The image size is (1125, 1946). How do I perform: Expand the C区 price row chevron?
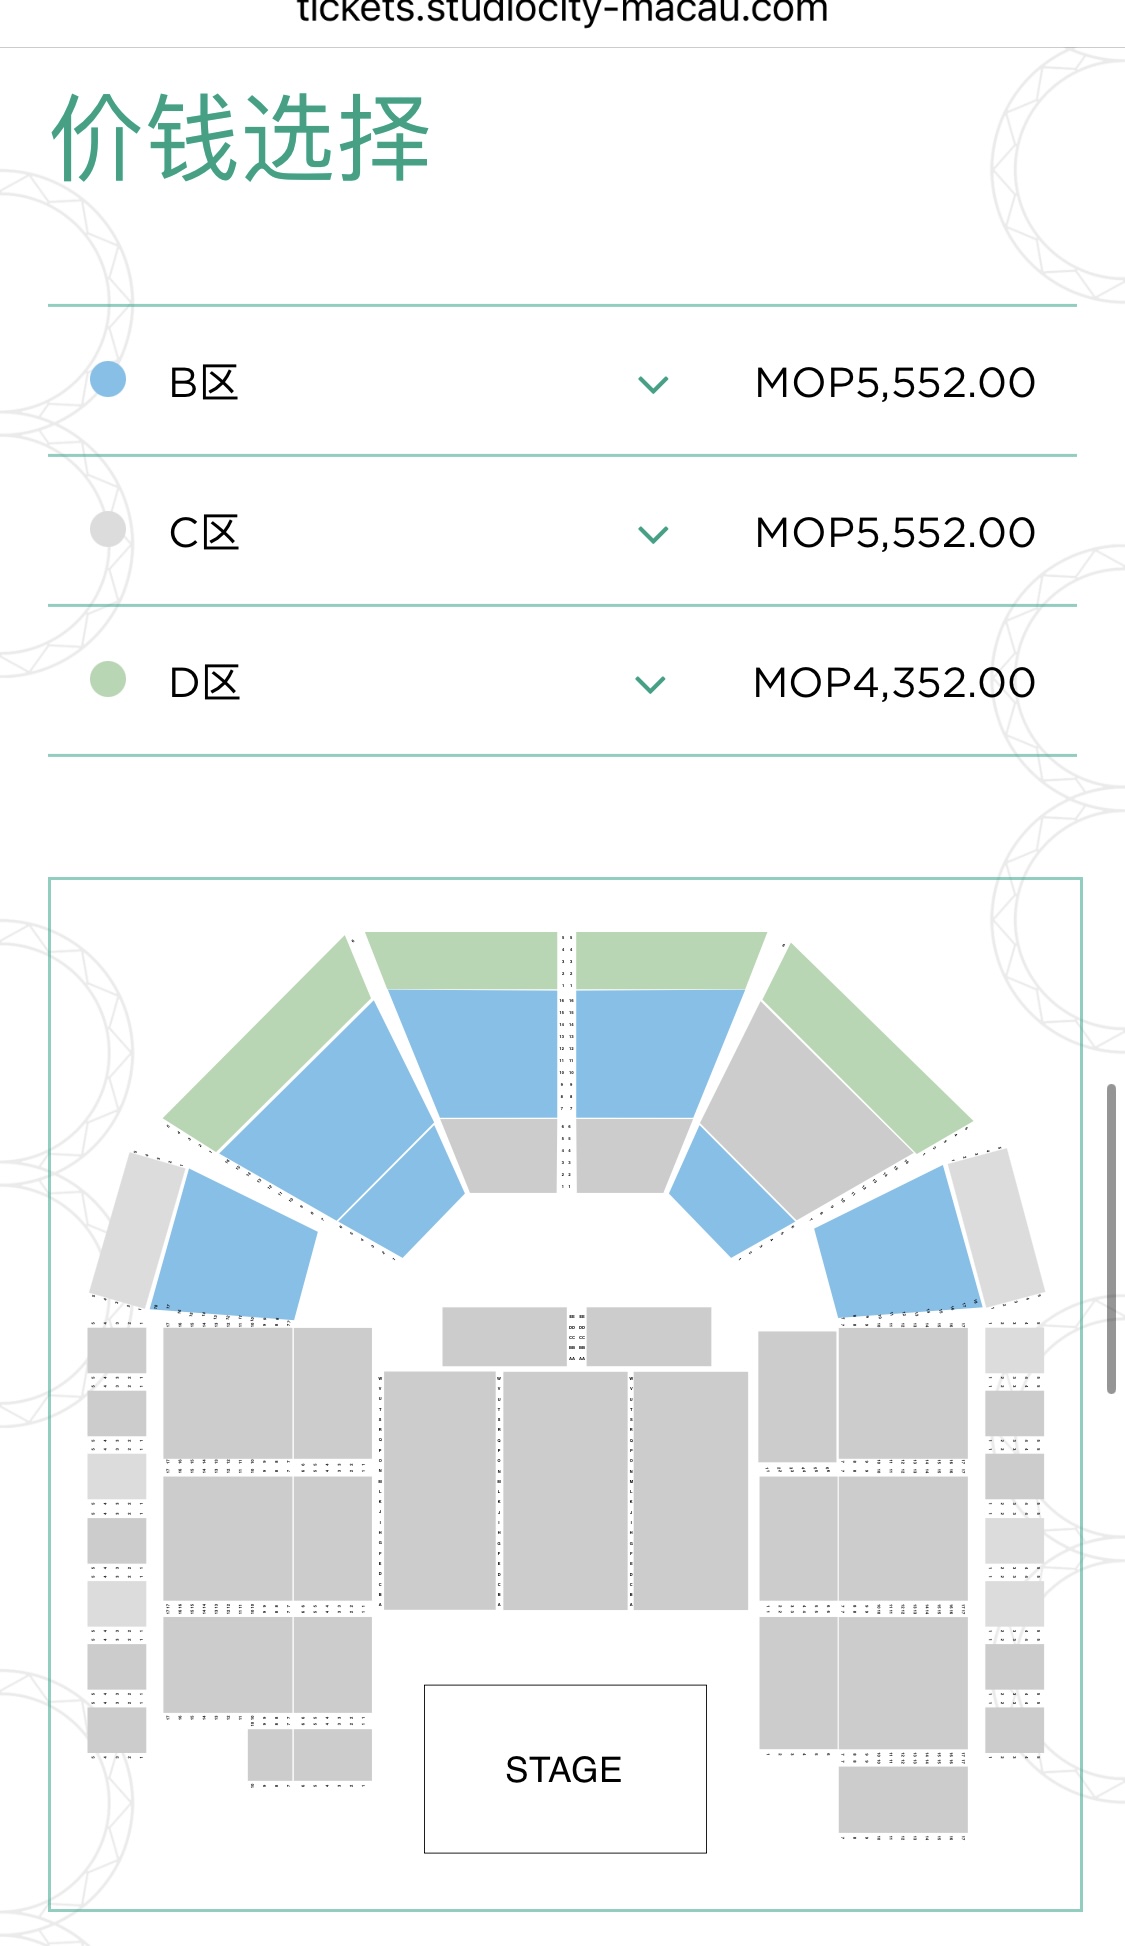pos(653,534)
